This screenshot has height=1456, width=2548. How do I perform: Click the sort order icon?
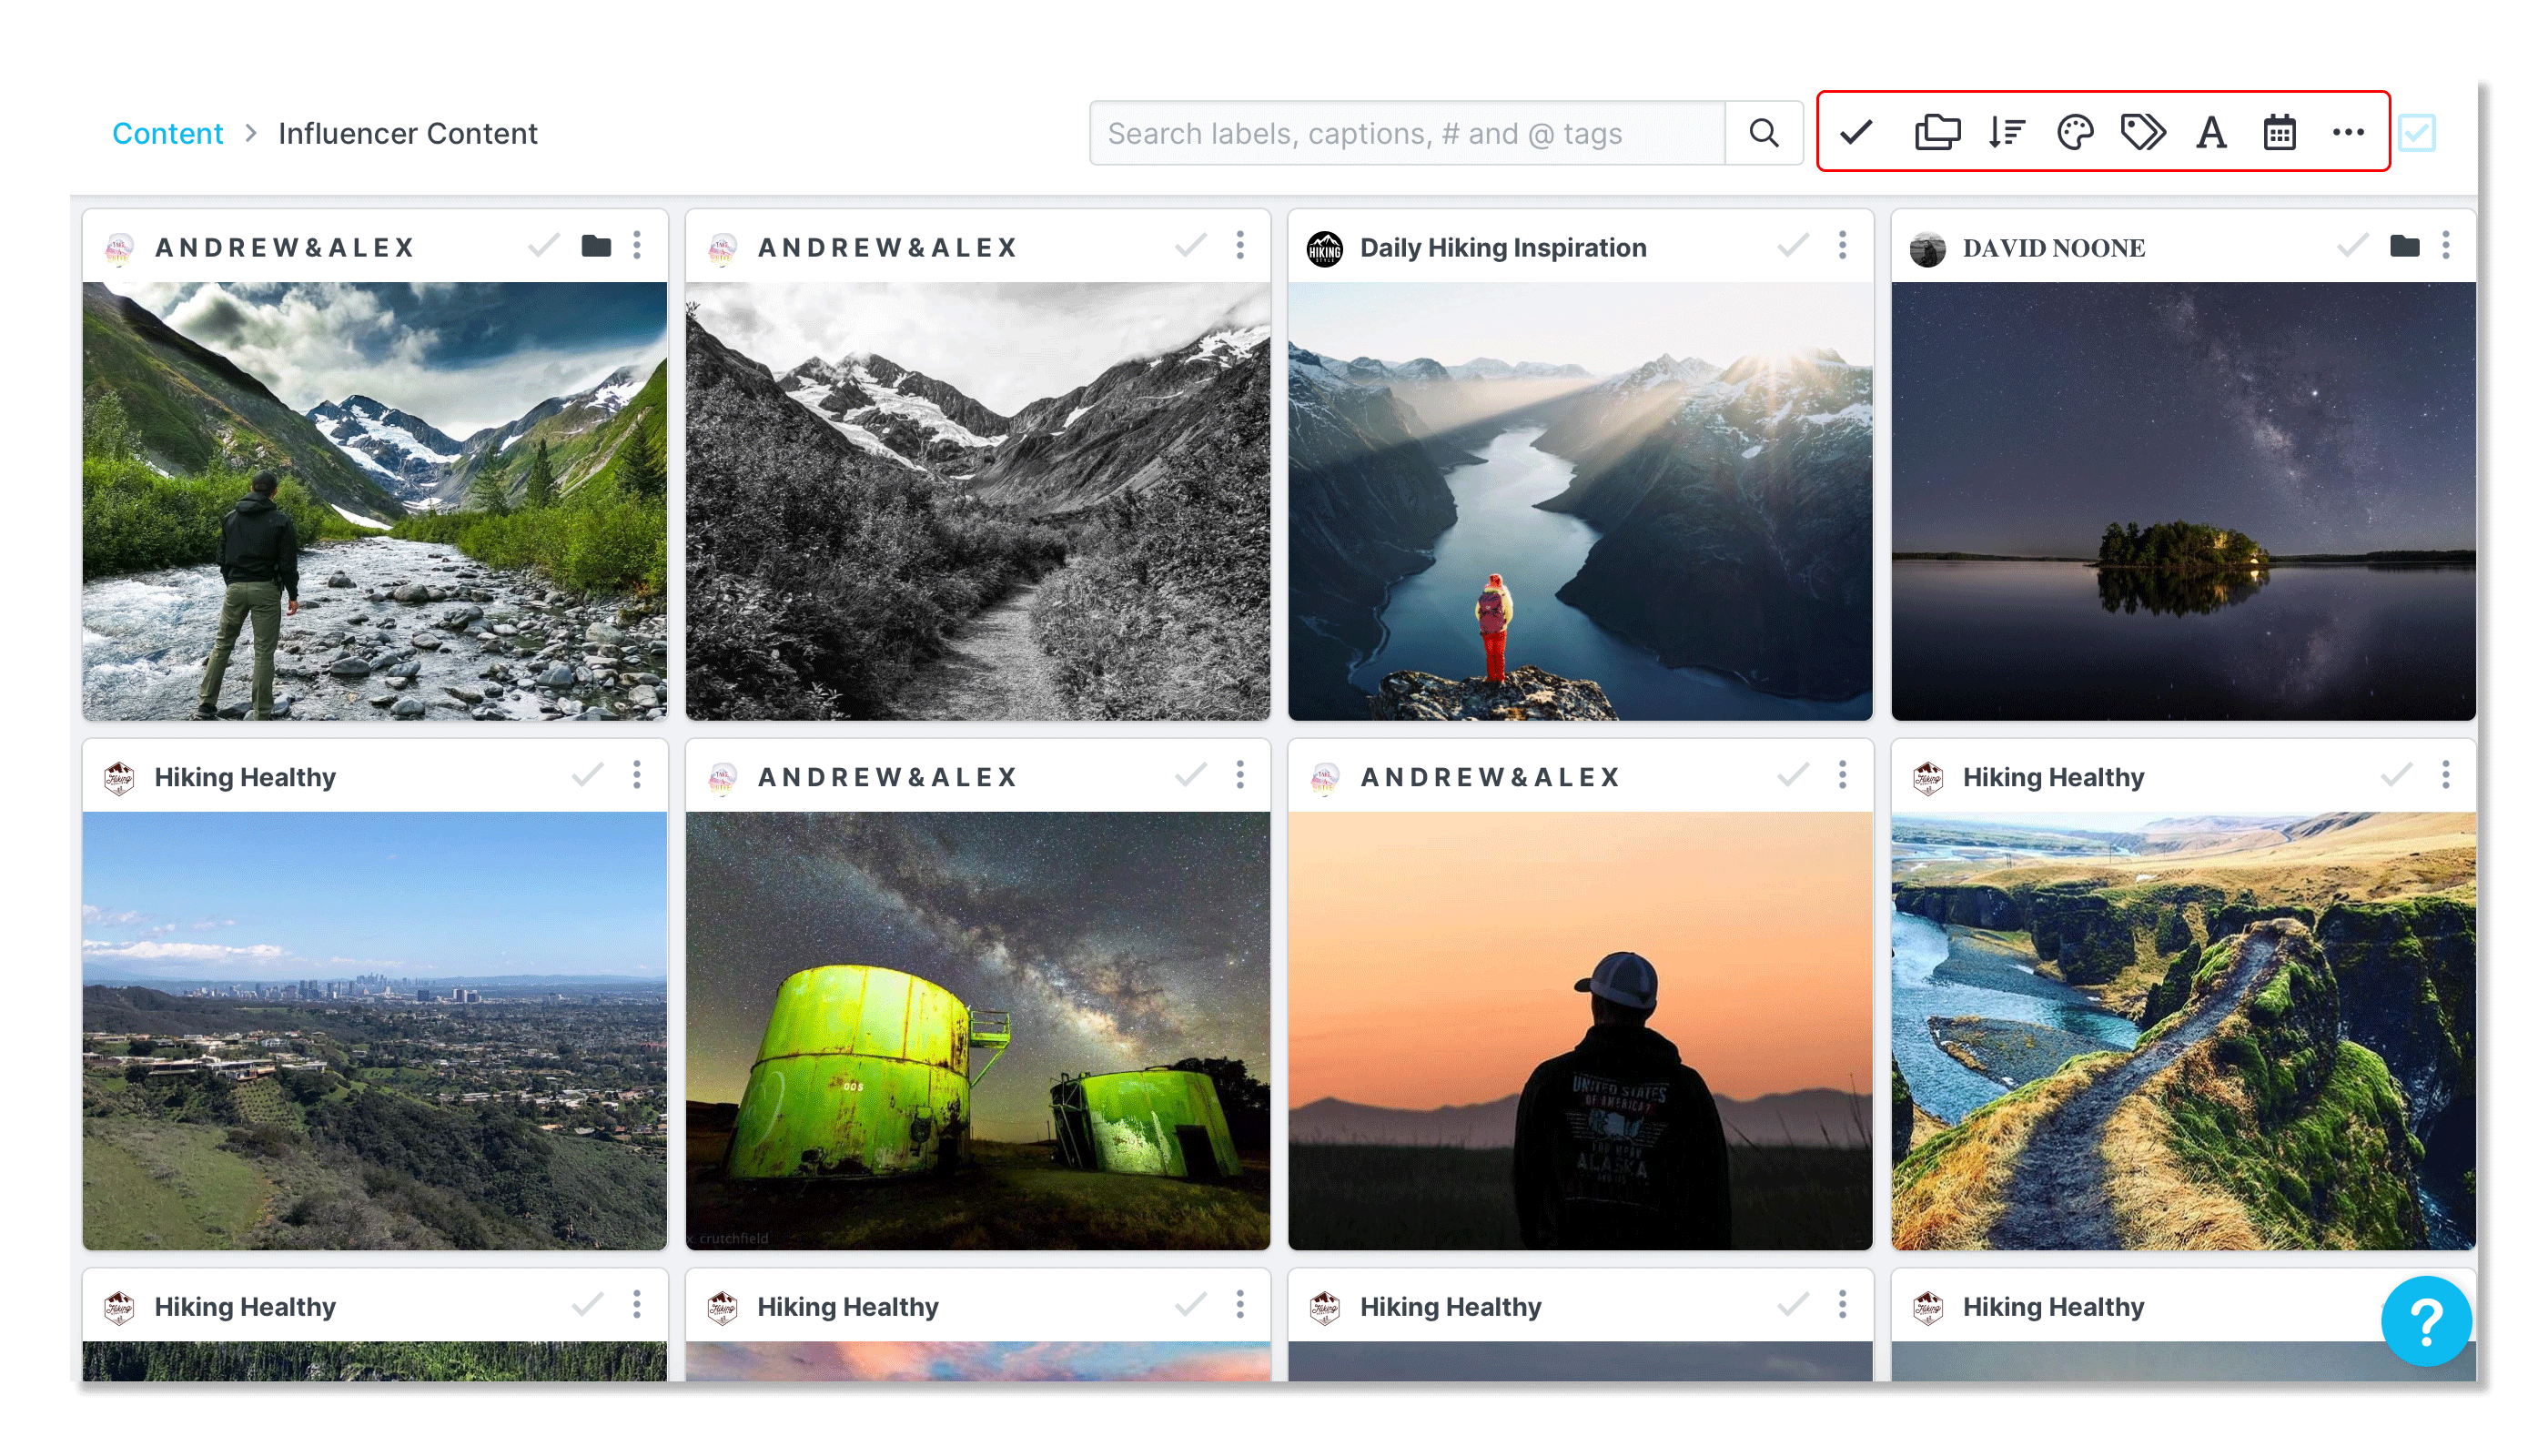pos(2006,132)
